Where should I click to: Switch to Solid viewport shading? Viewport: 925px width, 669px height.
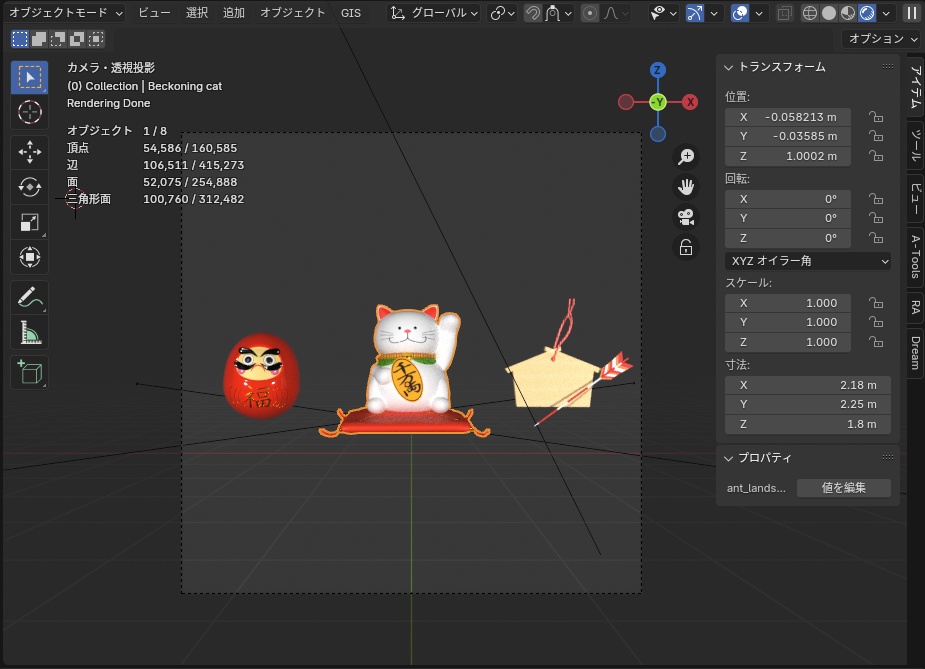point(827,12)
